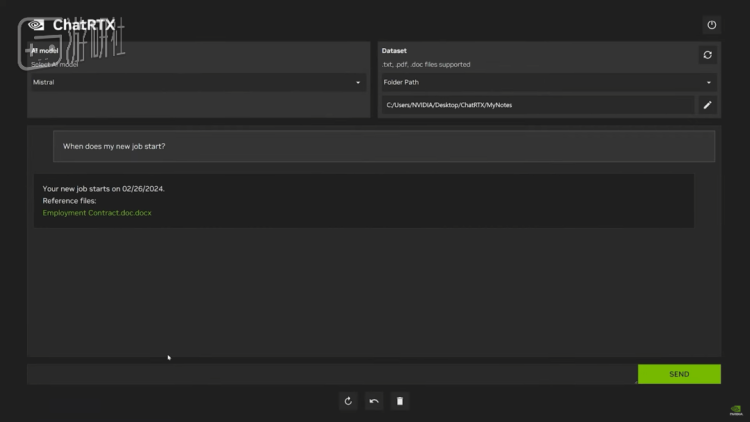Click the '.txt, .pdf, .doc files supported' text
750x422 pixels.
[426, 65]
